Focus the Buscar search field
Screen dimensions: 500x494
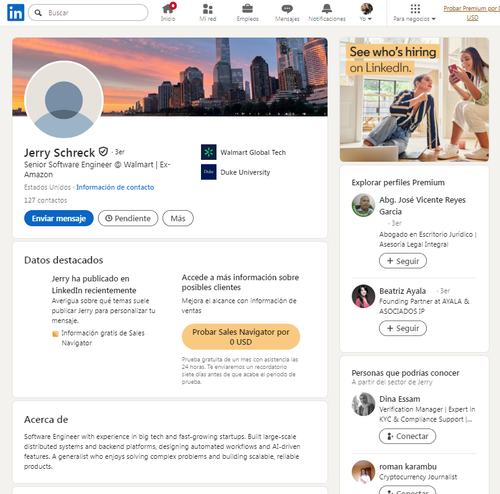tap(88, 13)
